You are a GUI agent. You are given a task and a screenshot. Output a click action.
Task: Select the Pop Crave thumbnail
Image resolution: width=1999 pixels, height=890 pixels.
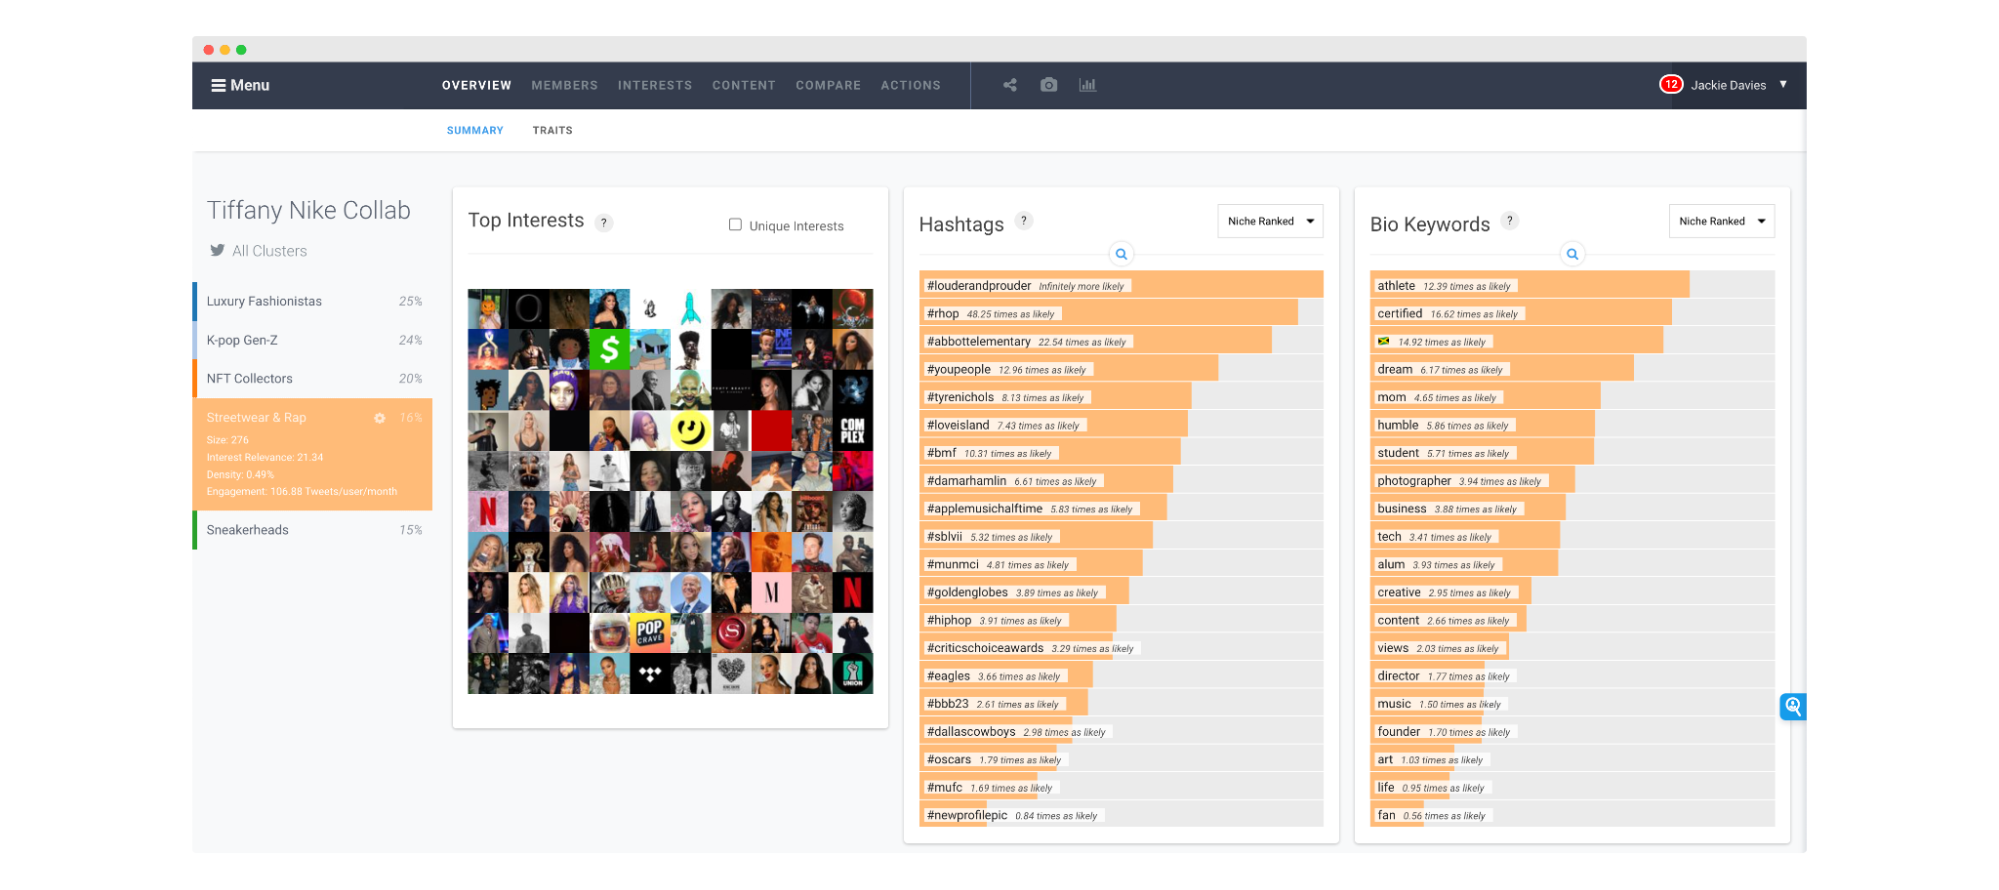point(650,633)
